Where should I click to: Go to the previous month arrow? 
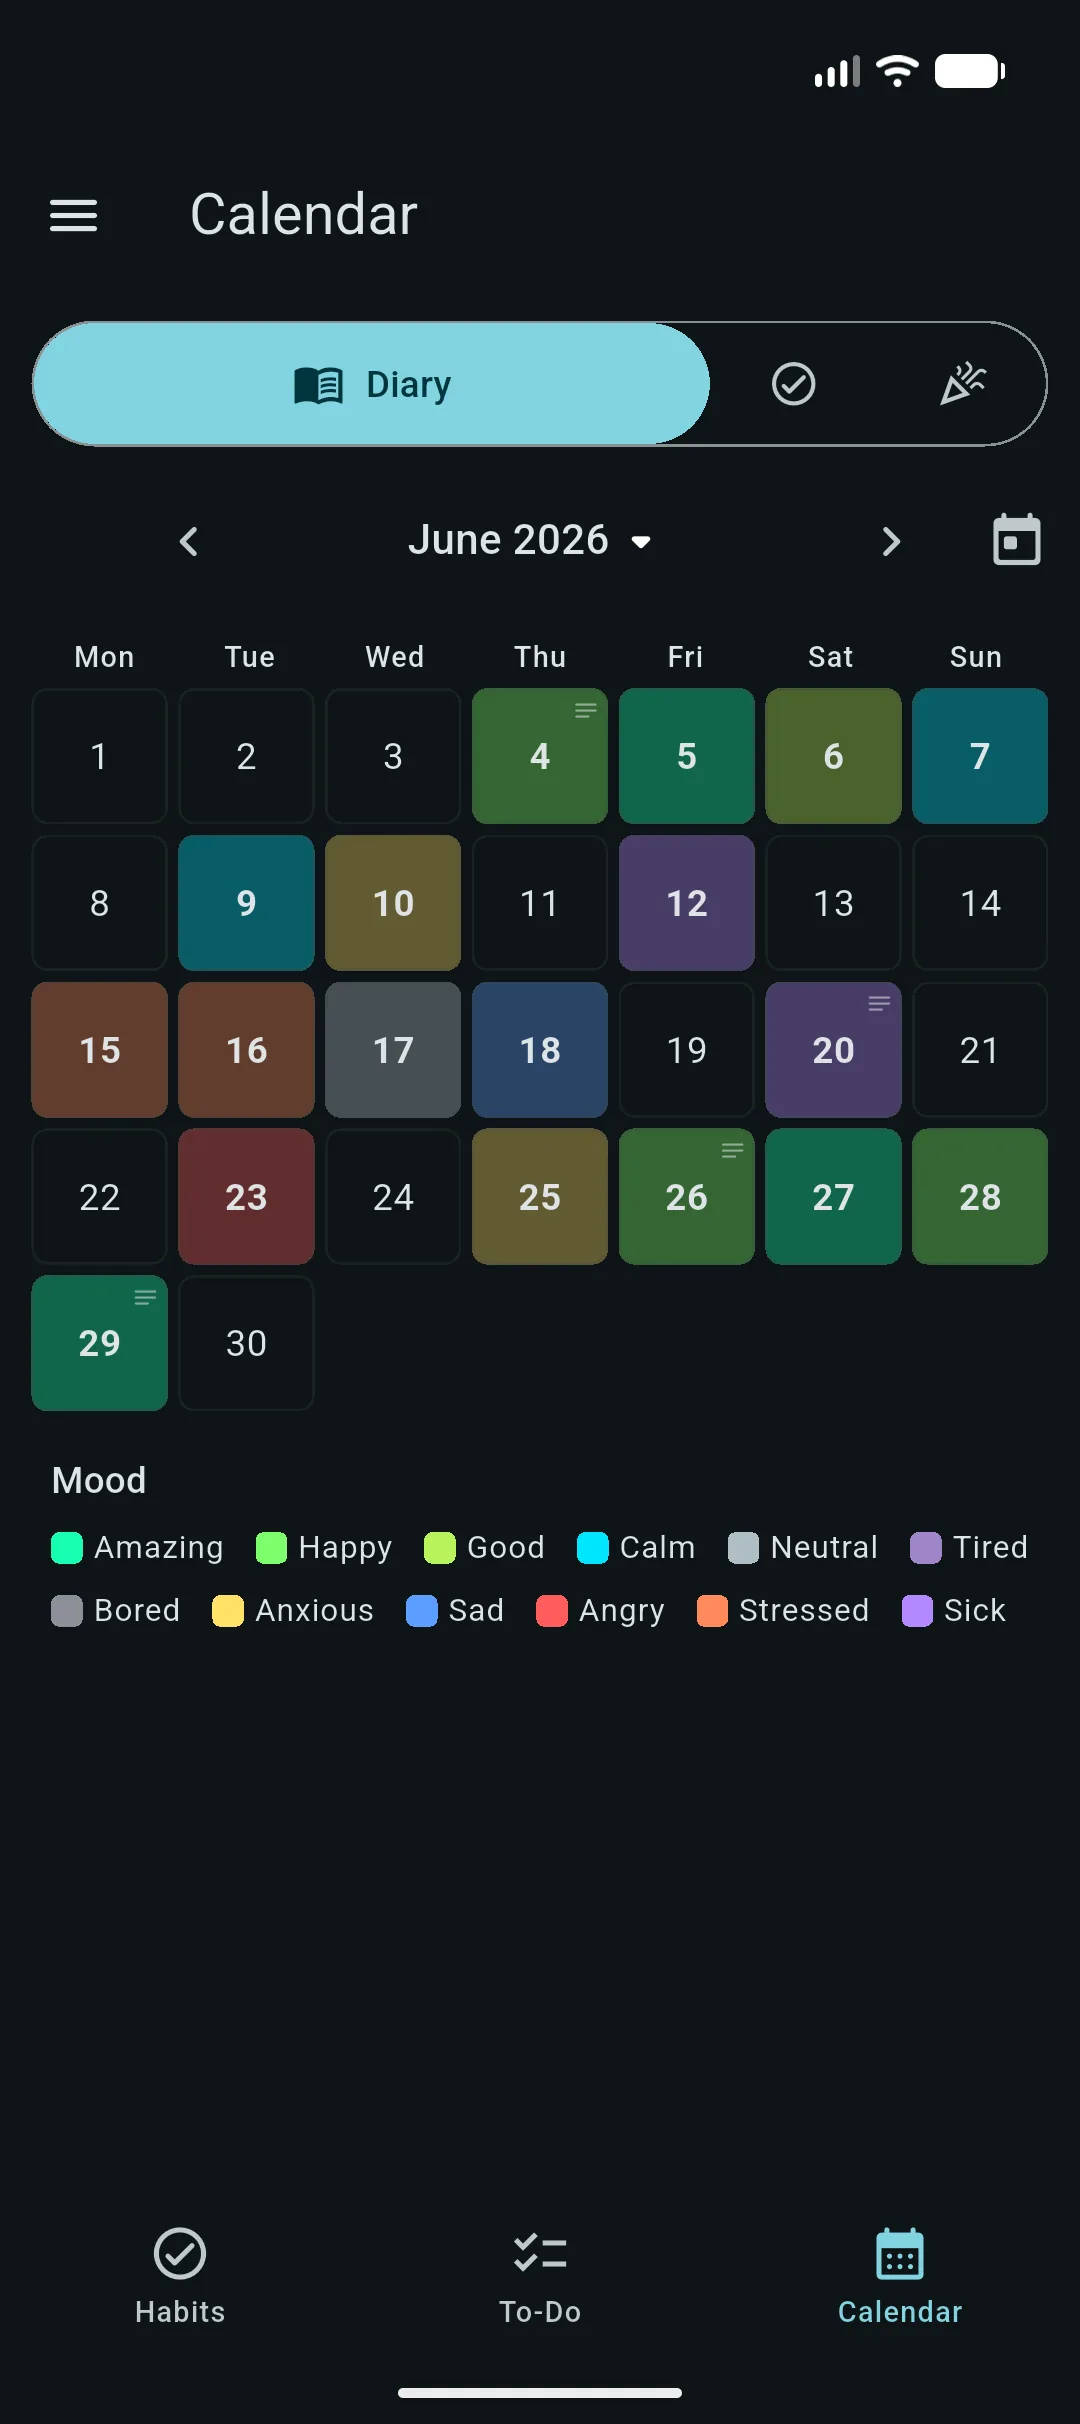tap(189, 541)
